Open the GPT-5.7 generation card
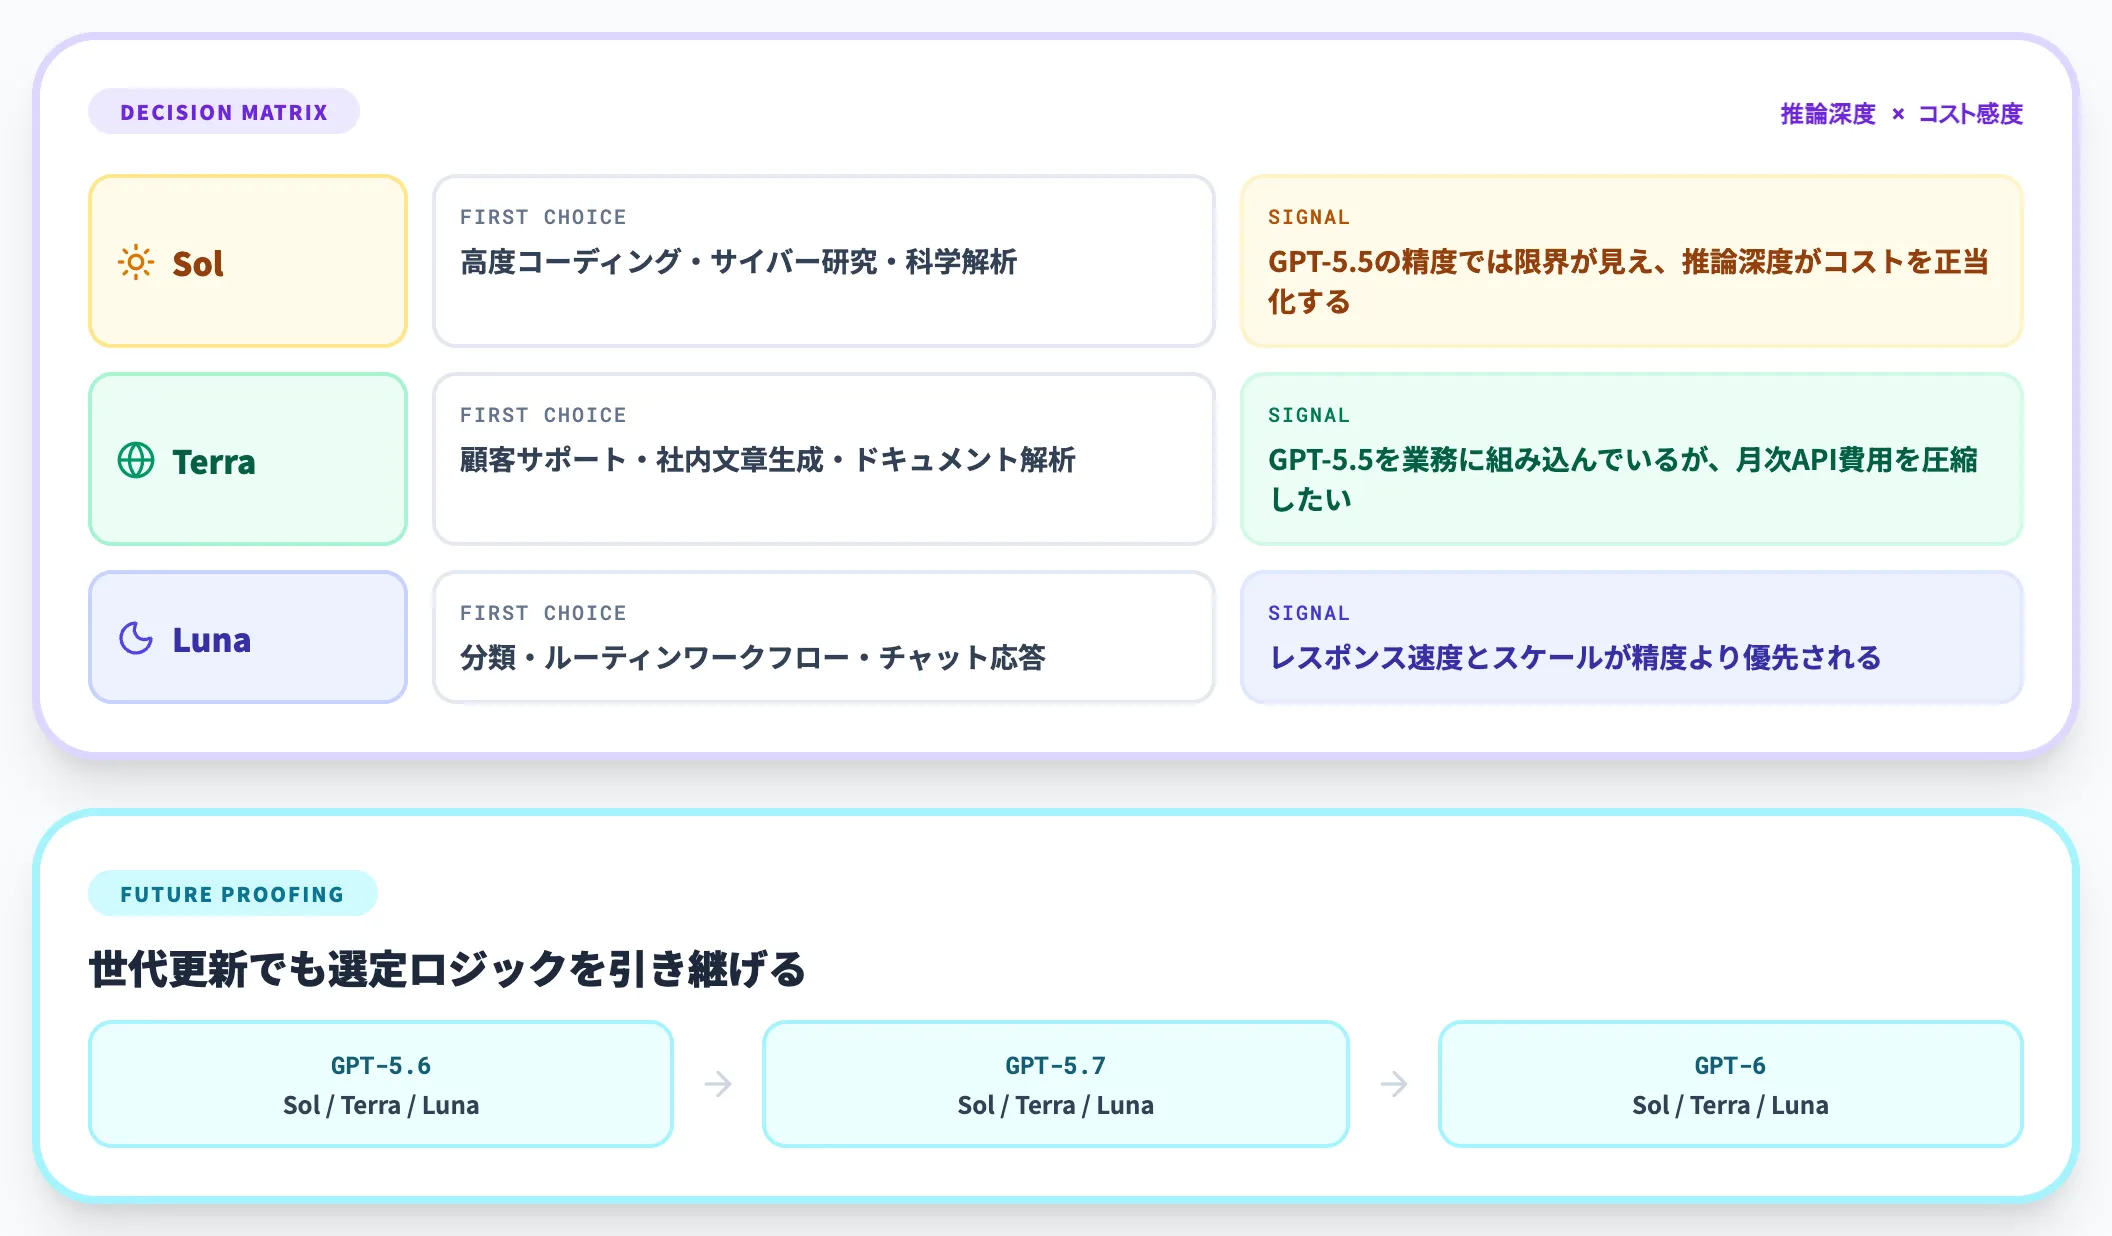The image size is (2112, 1236). 1056,1084
